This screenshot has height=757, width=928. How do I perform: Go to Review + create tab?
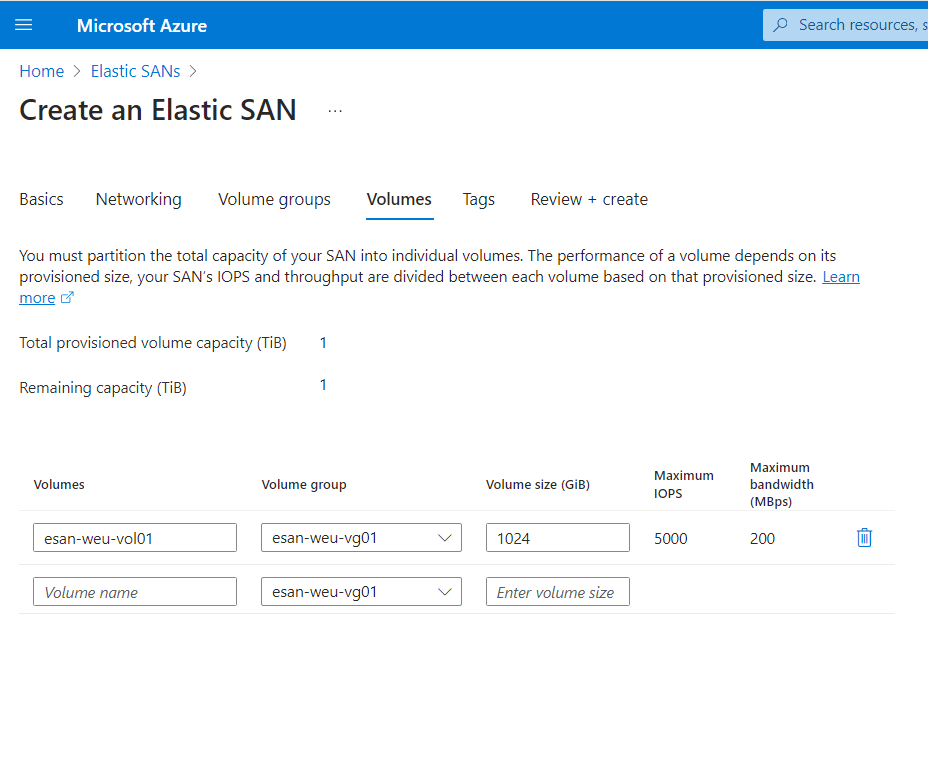[589, 199]
